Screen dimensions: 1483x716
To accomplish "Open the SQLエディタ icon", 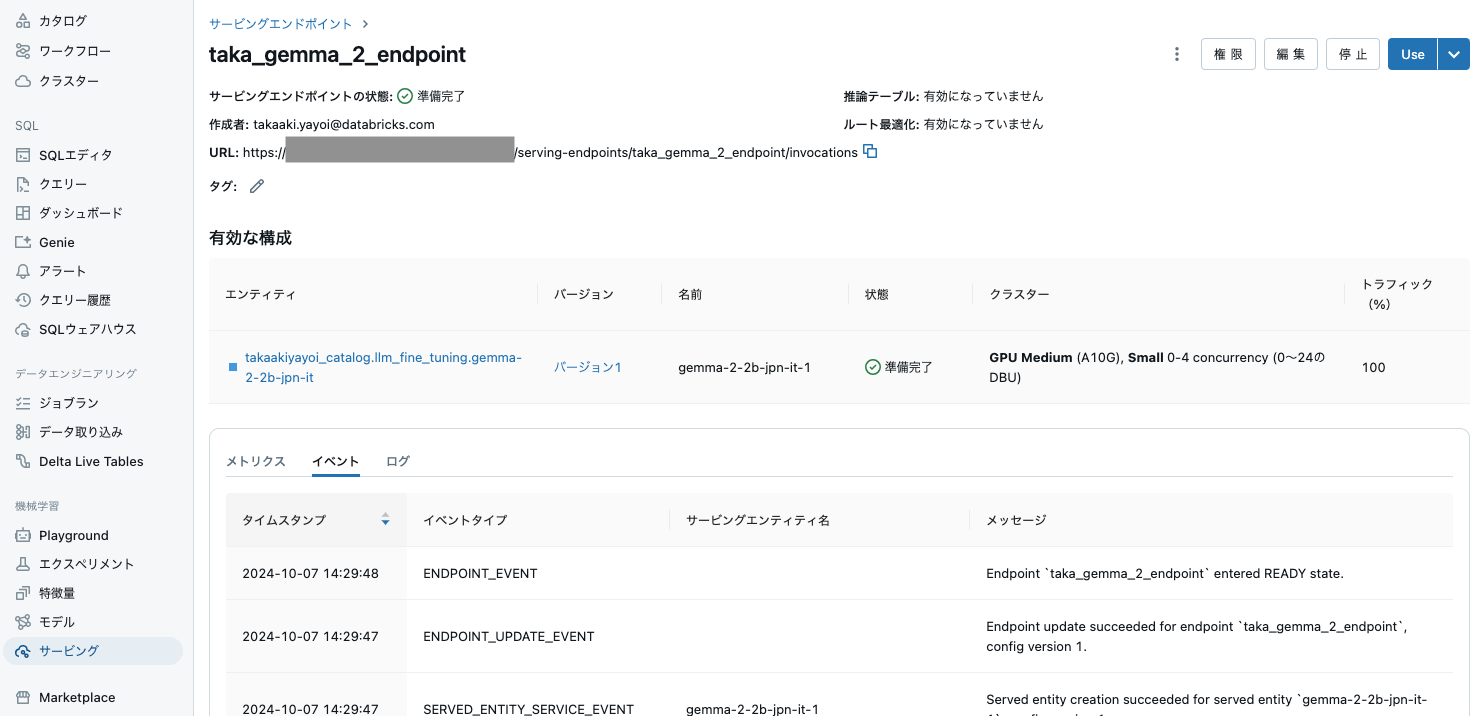I will point(24,155).
